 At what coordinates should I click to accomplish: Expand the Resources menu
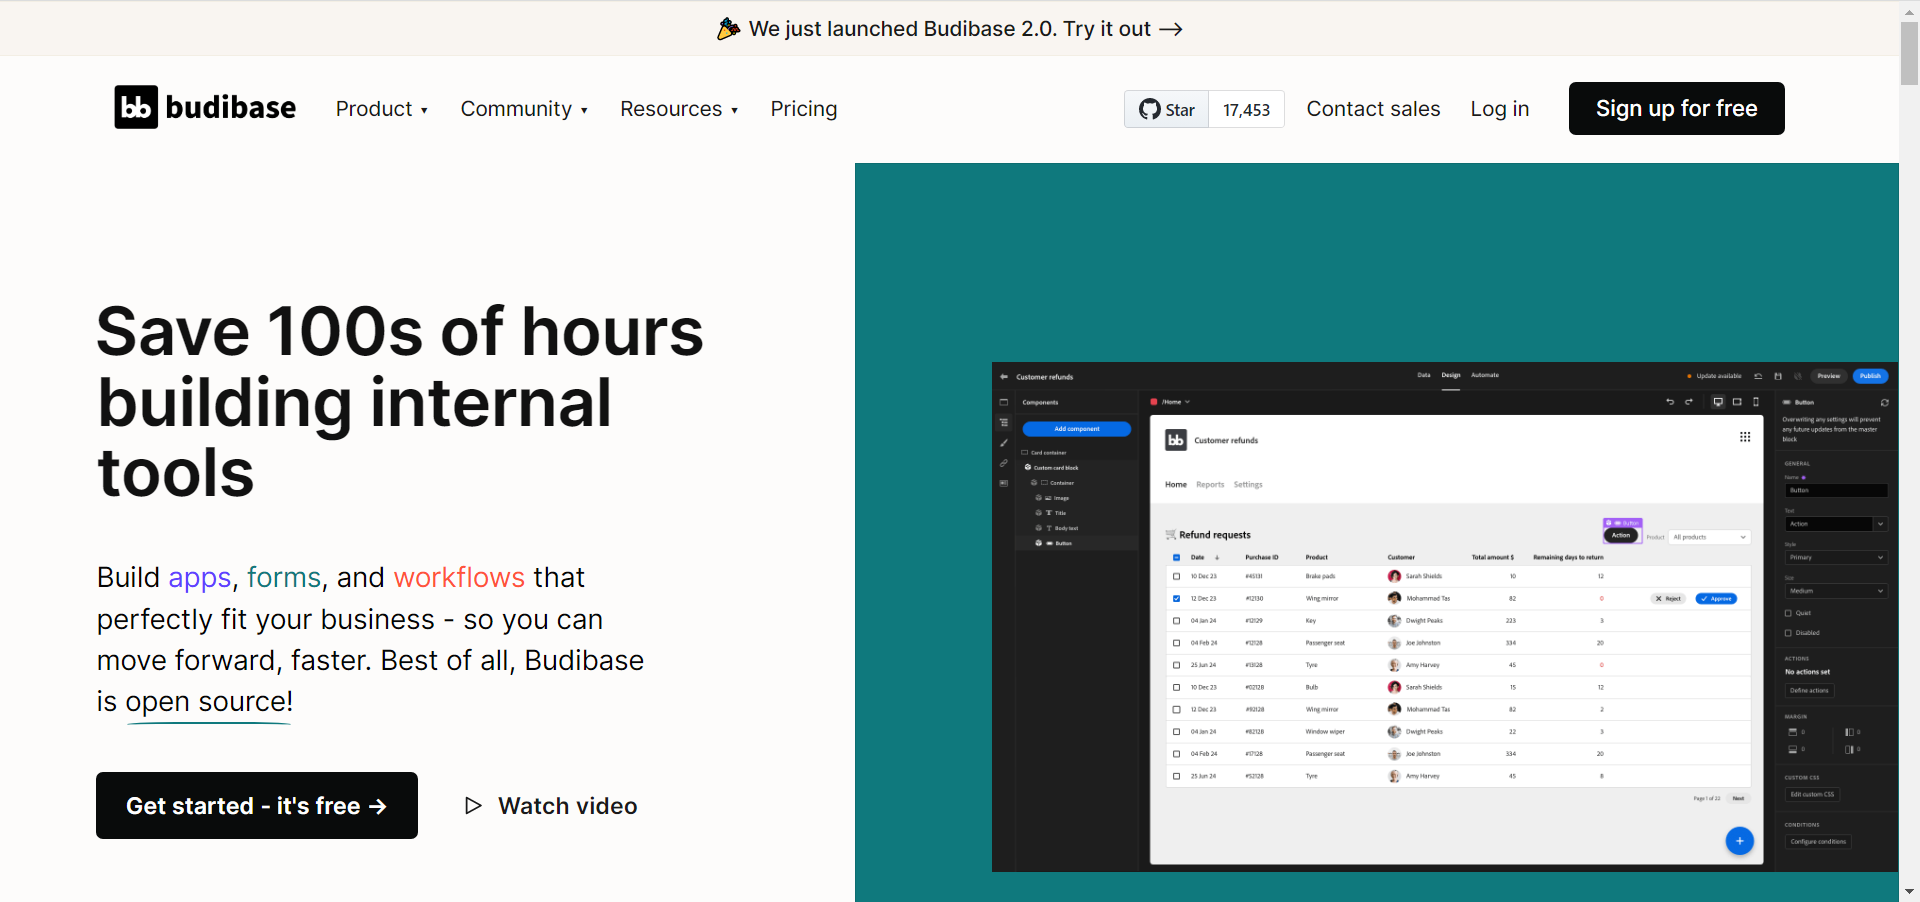pyautogui.click(x=678, y=109)
